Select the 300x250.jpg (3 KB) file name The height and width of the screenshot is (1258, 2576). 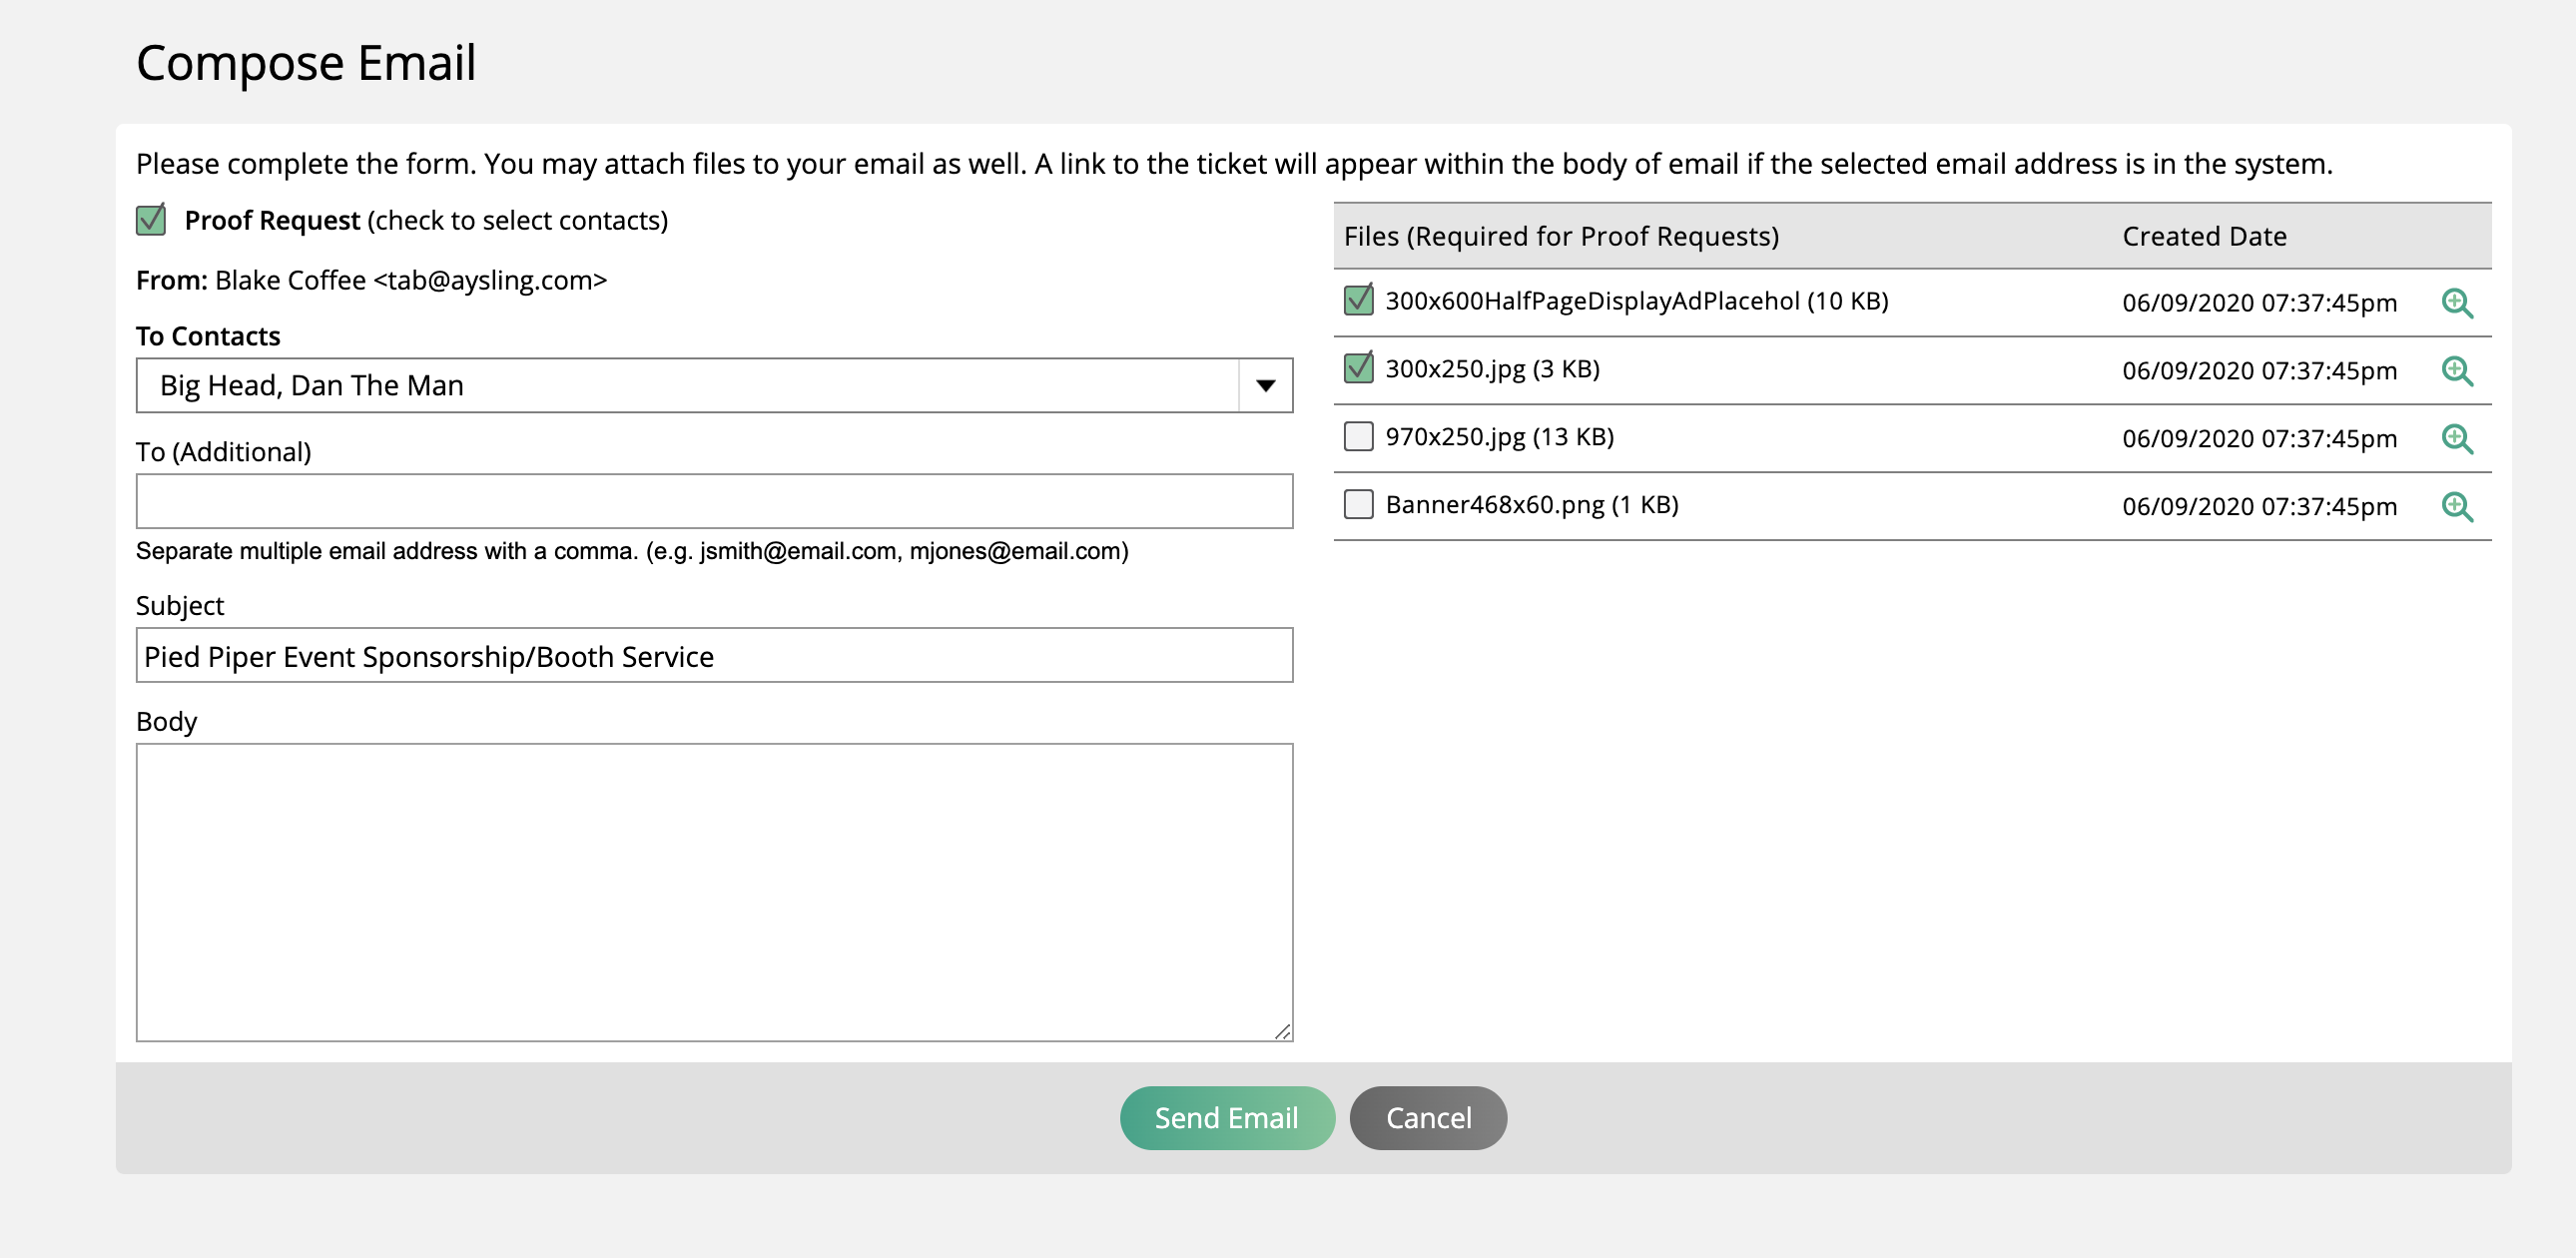[x=1492, y=369]
